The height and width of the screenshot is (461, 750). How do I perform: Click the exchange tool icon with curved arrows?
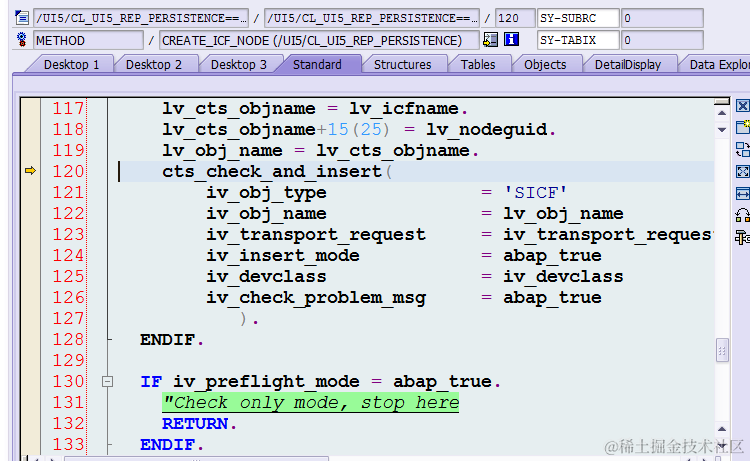pos(742,215)
